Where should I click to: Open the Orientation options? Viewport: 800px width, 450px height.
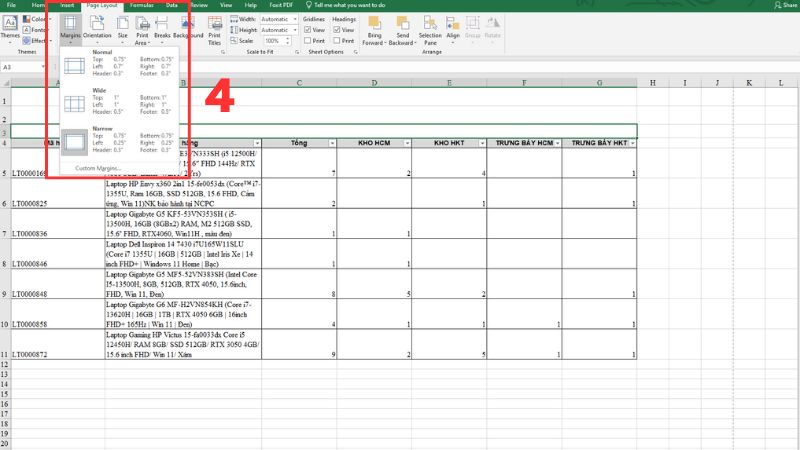point(97,28)
